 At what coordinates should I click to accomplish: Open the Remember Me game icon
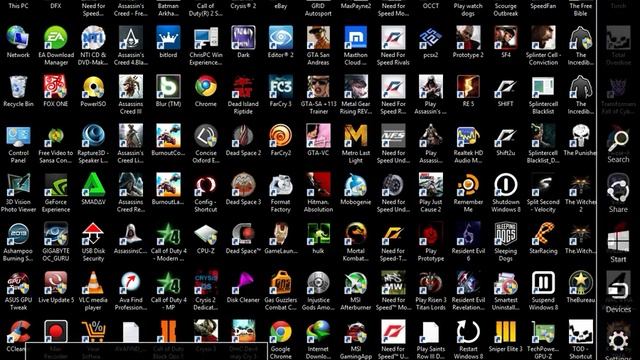coord(469,184)
